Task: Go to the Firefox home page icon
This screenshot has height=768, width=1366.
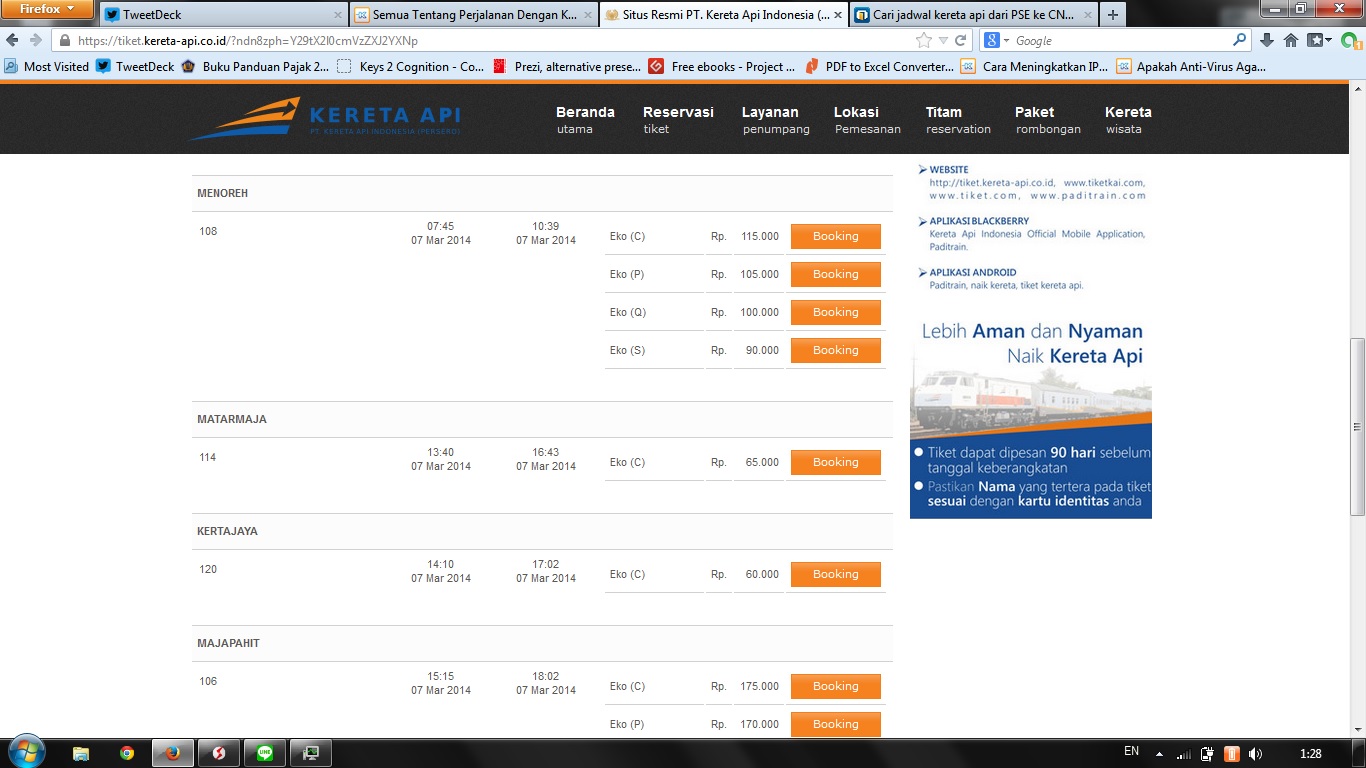Action: coord(1291,40)
